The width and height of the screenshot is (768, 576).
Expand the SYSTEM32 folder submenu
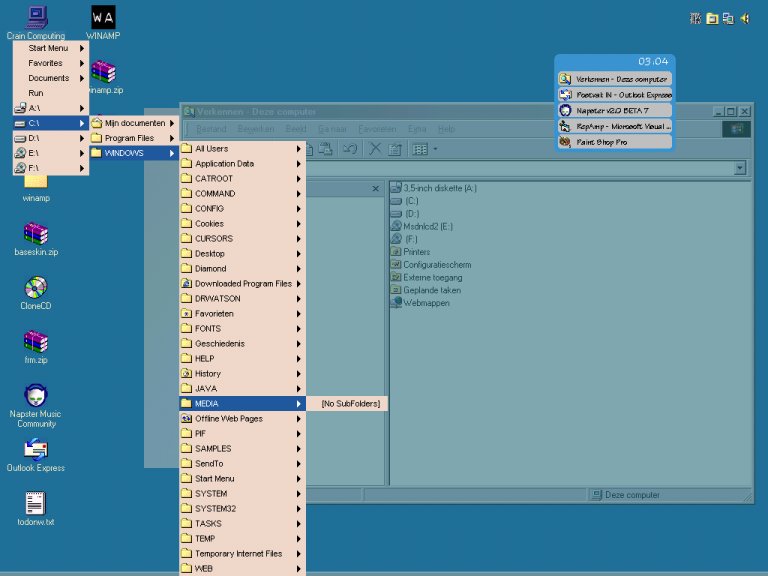click(x=240, y=508)
